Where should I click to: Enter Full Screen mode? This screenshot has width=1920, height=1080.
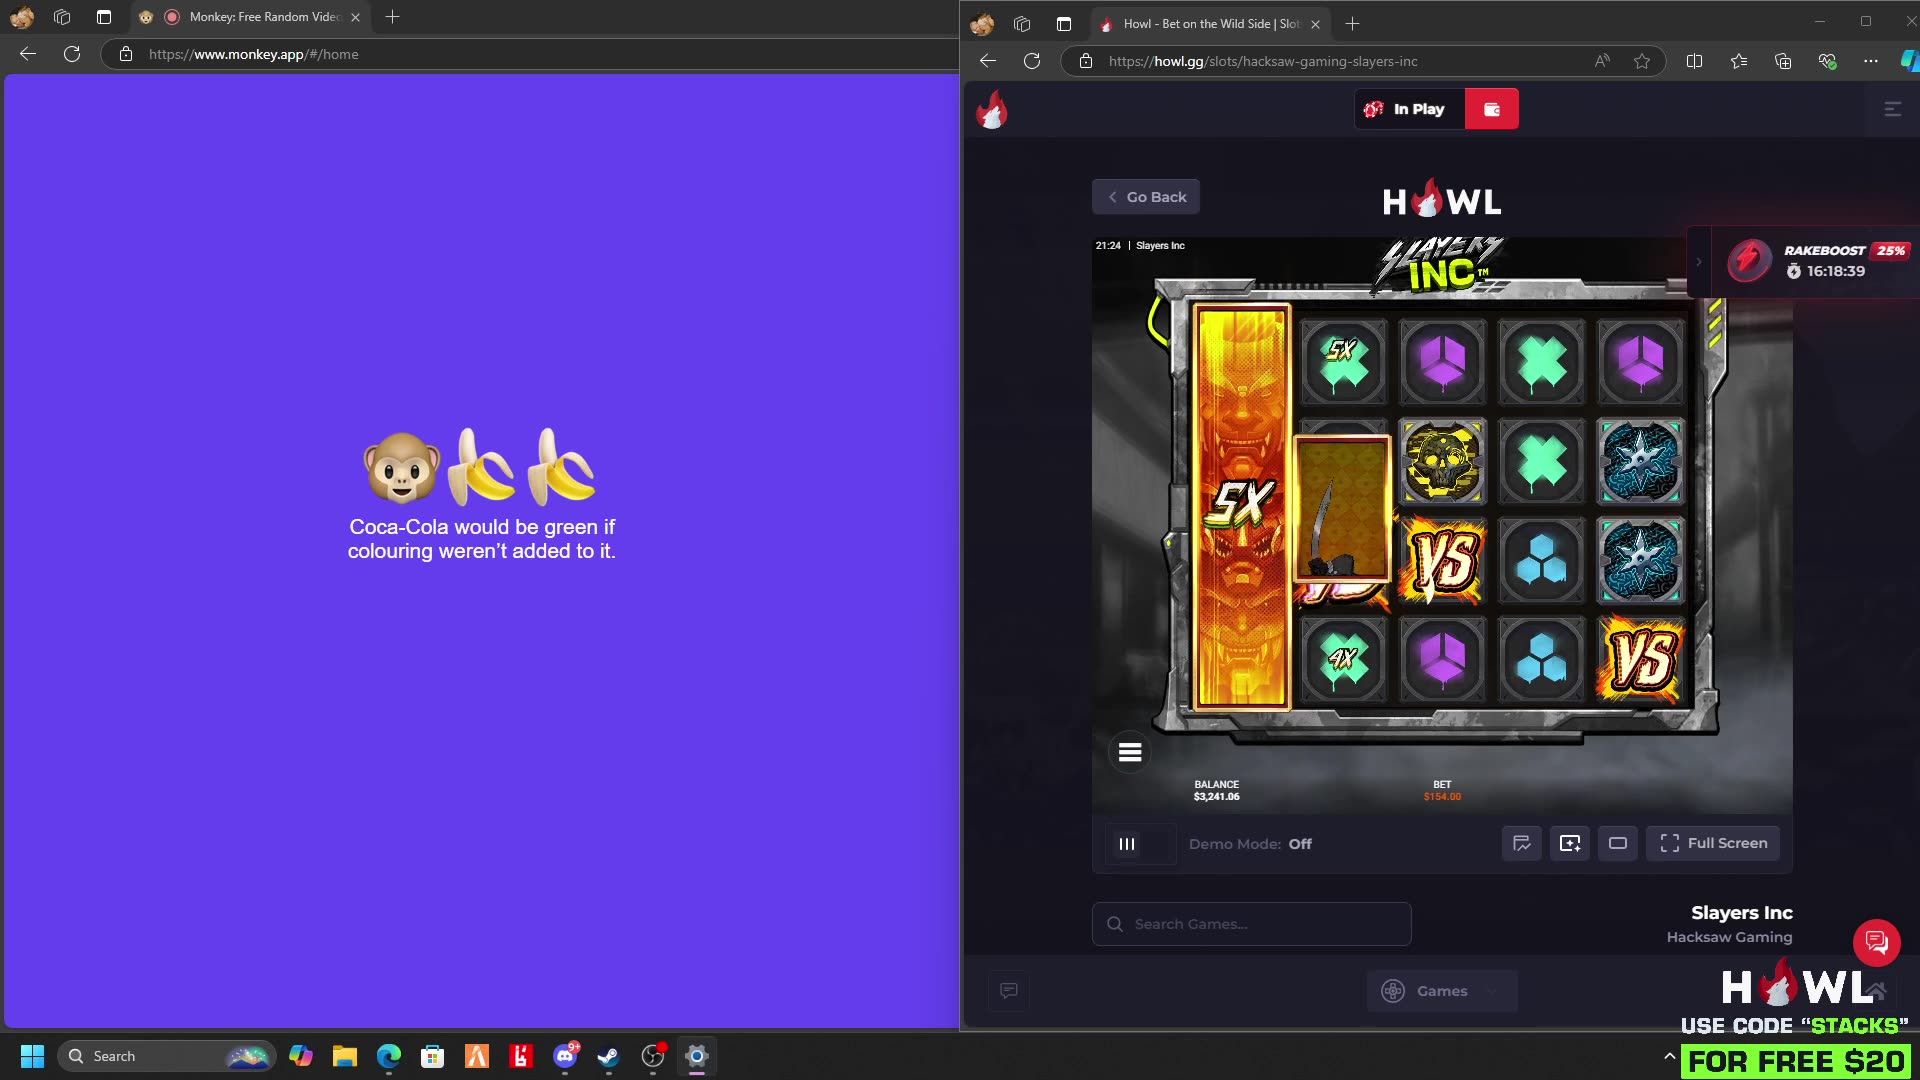pyautogui.click(x=1712, y=843)
